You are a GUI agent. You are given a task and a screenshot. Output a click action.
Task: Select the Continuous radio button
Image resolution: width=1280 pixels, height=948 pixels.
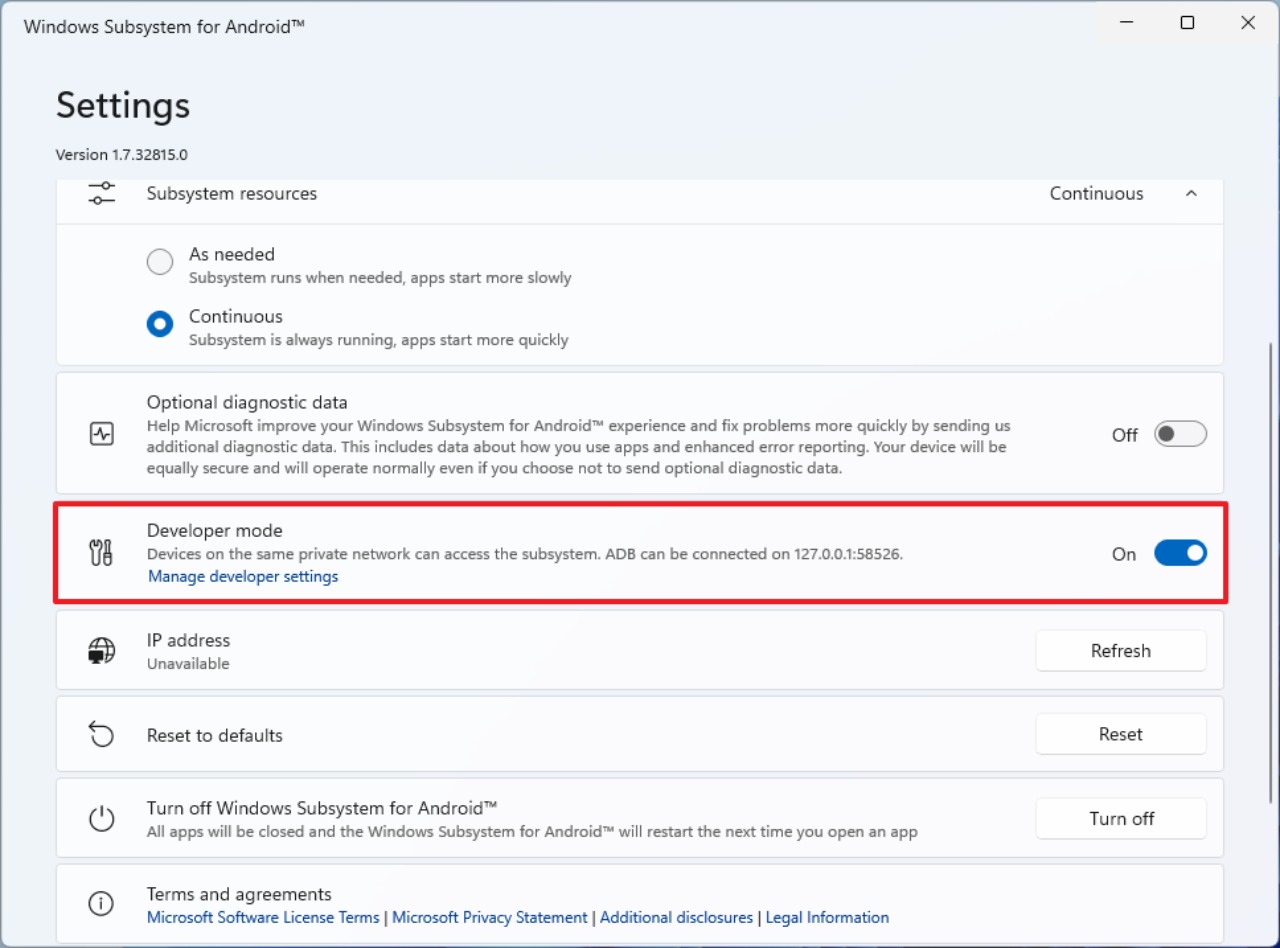[x=160, y=325]
